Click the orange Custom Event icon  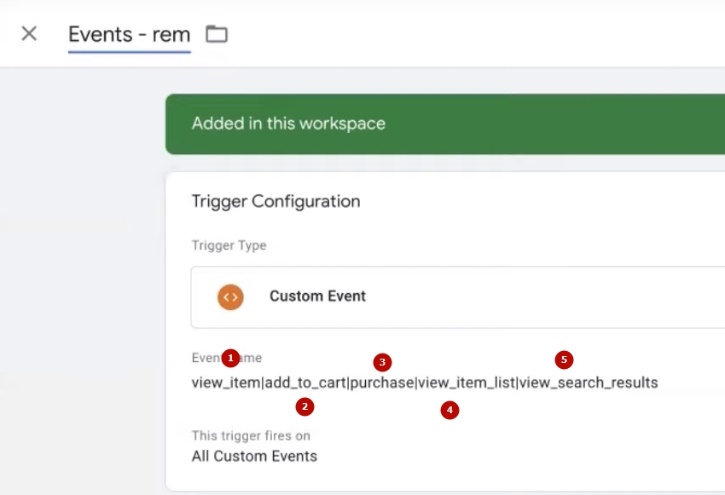pos(230,296)
